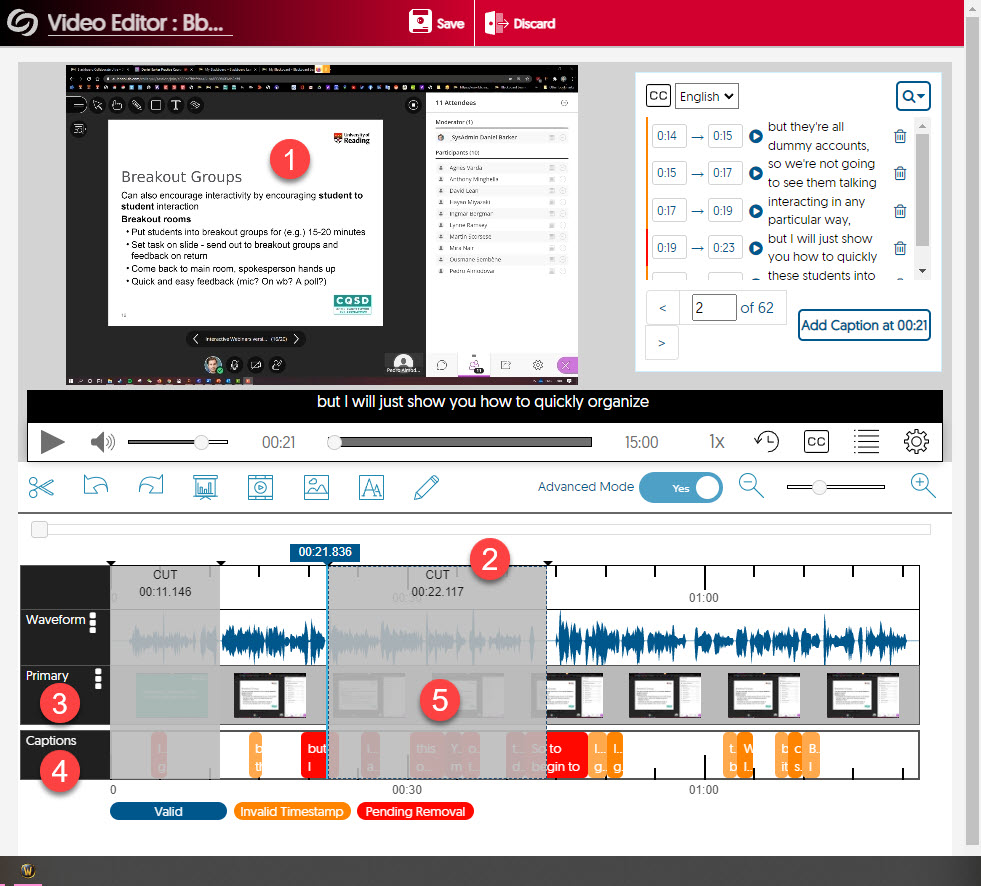This screenshot has width=981, height=886.
Task: Delete the caption 'so we're not going'
Action: click(900, 173)
